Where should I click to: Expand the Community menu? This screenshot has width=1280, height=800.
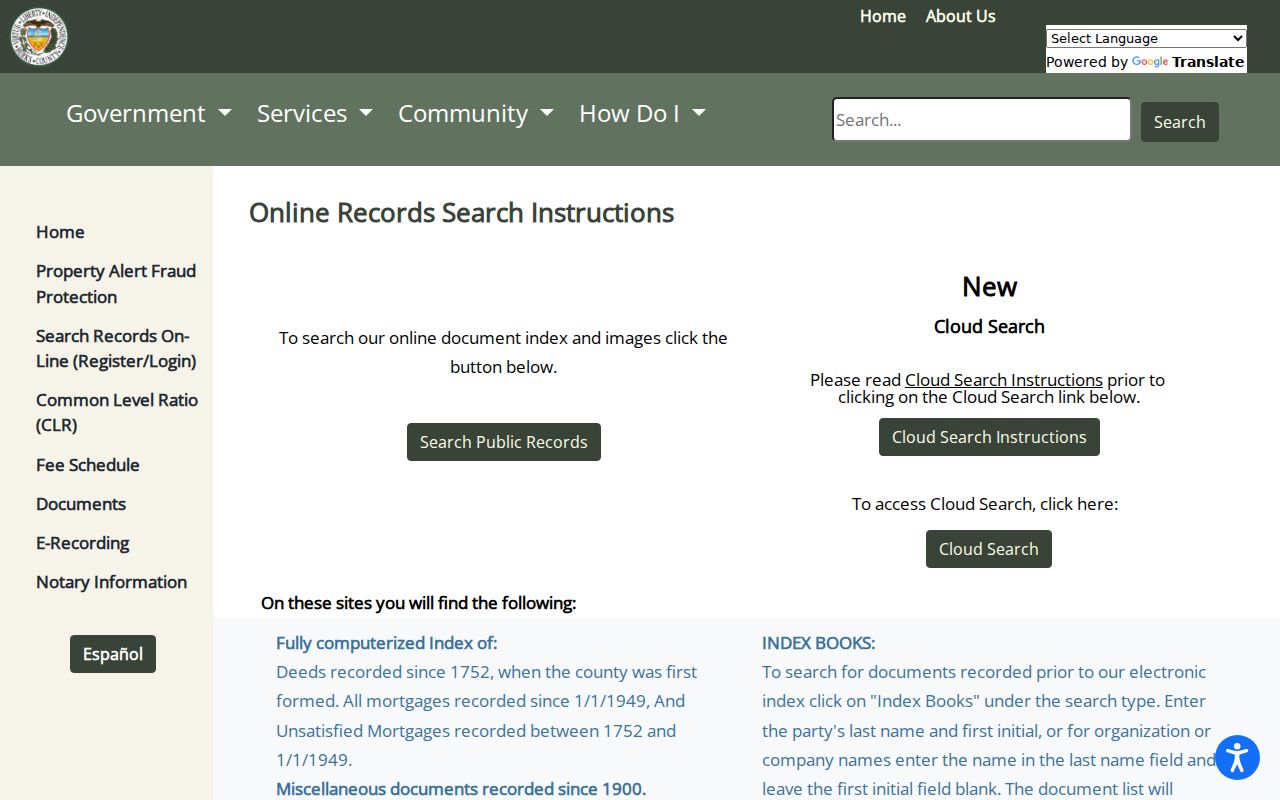(476, 113)
